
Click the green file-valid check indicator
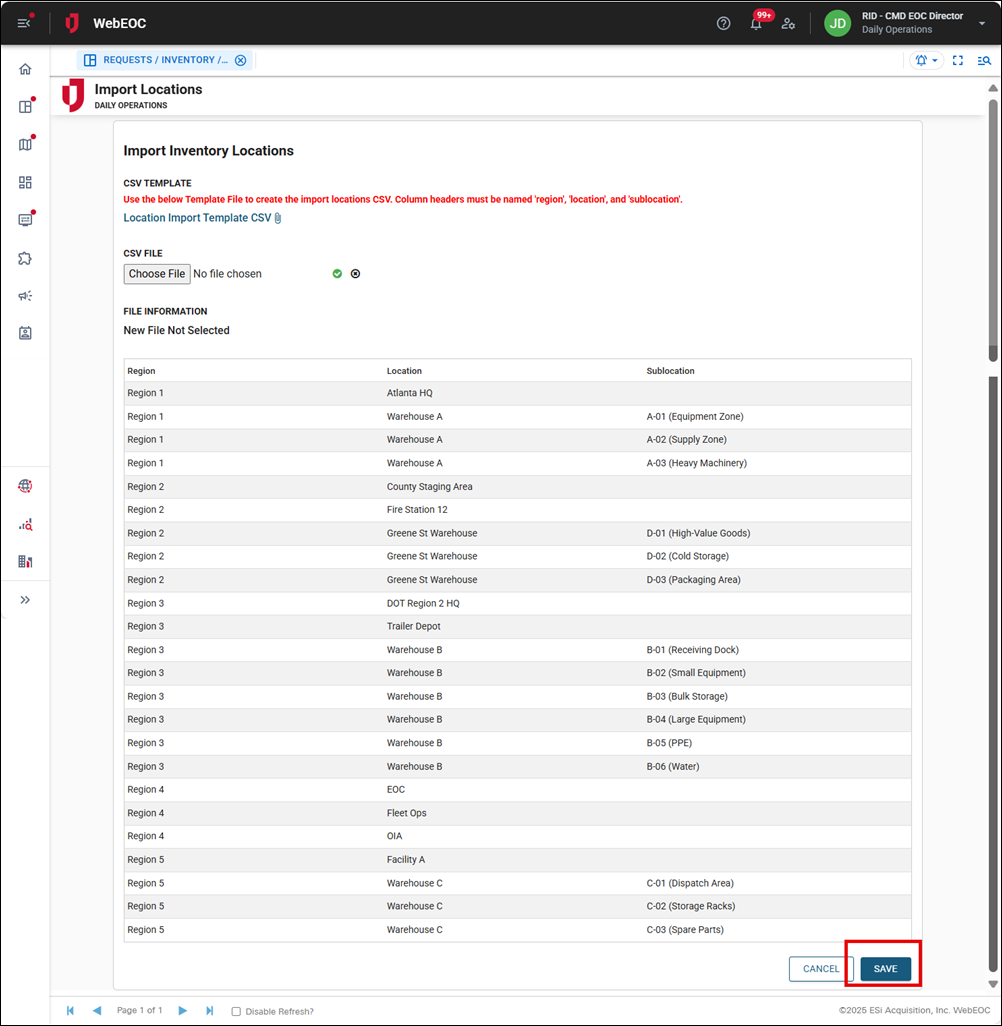pos(337,273)
